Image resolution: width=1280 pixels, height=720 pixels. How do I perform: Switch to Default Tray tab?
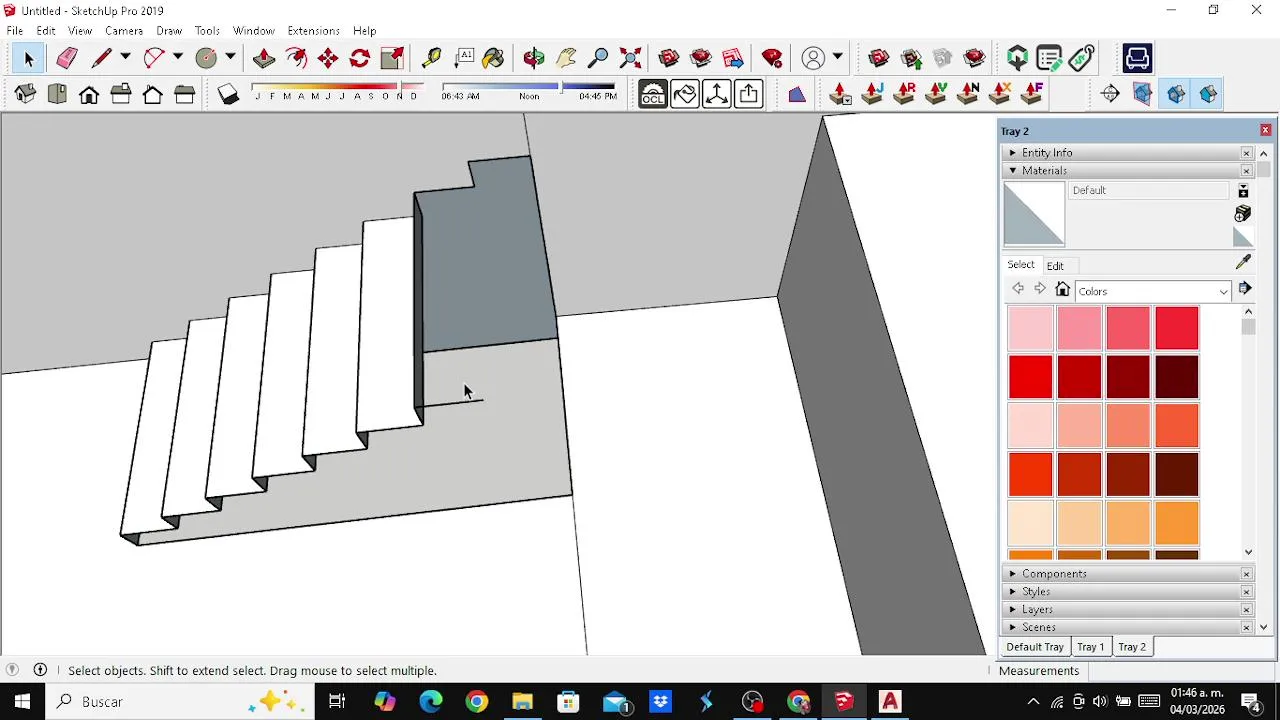pos(1034,647)
